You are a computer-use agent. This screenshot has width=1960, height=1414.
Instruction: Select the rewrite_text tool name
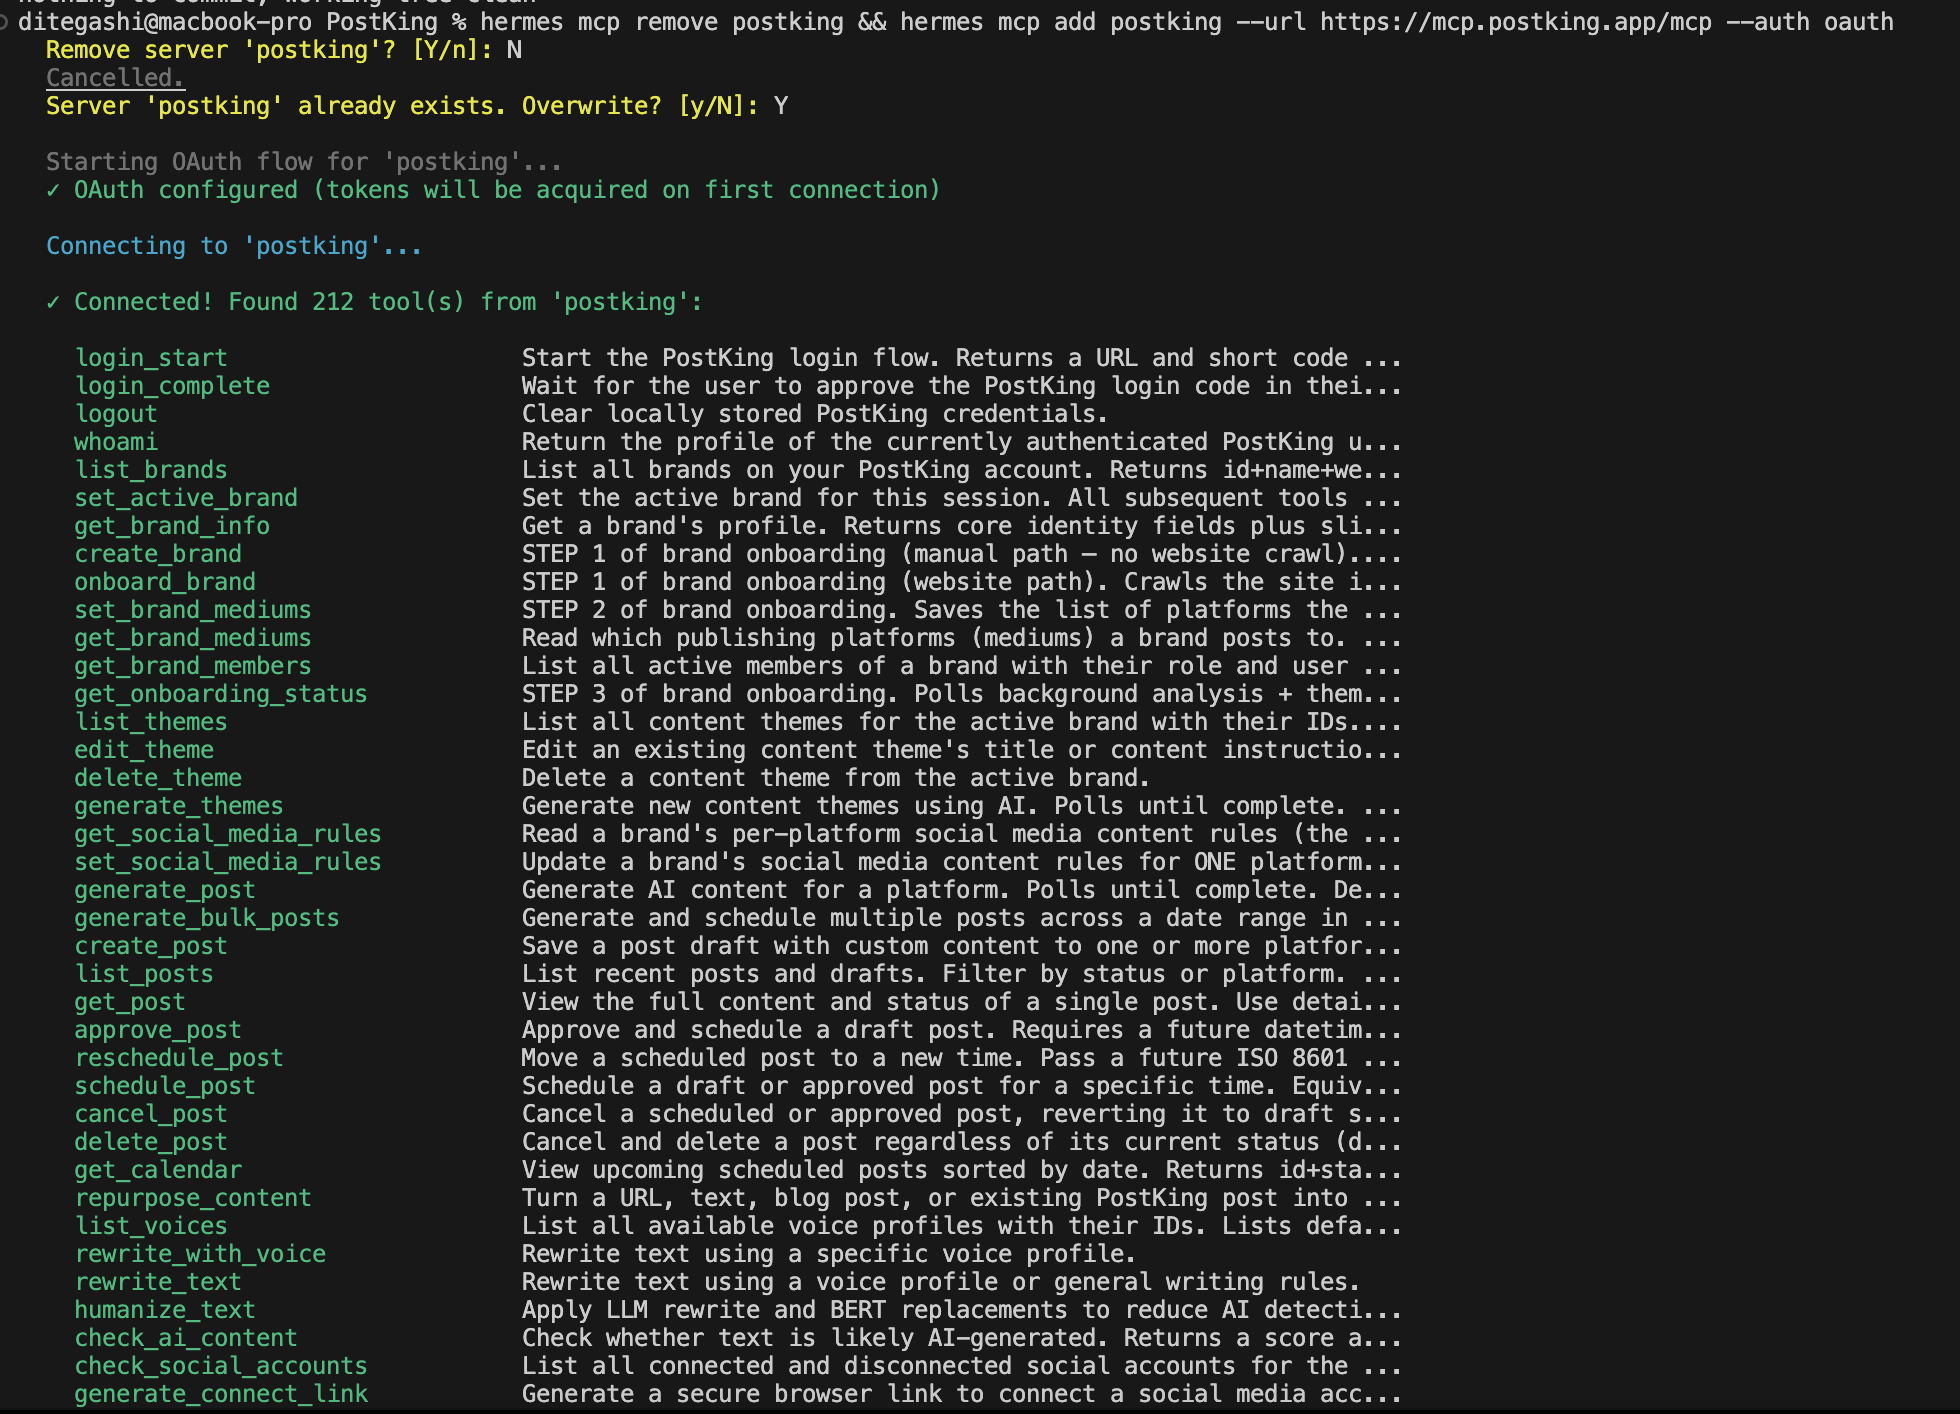pyautogui.click(x=158, y=1282)
